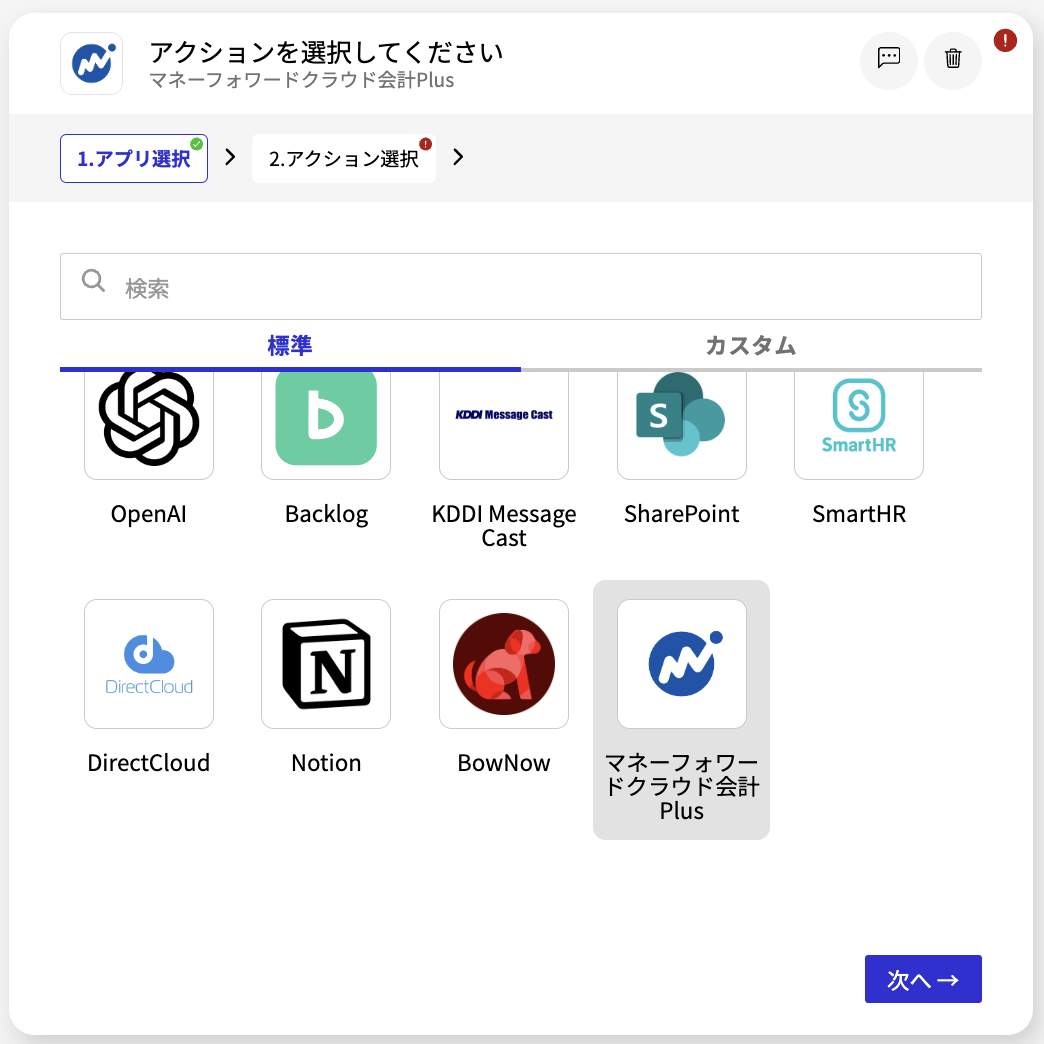This screenshot has width=1044, height=1044.
Task: Click the BowNow label text
Action: tap(504, 763)
